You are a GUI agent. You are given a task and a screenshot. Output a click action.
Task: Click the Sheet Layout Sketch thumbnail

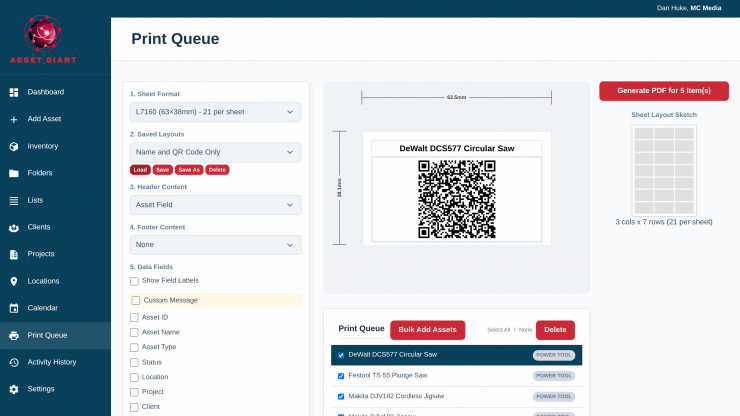pyautogui.click(x=664, y=171)
